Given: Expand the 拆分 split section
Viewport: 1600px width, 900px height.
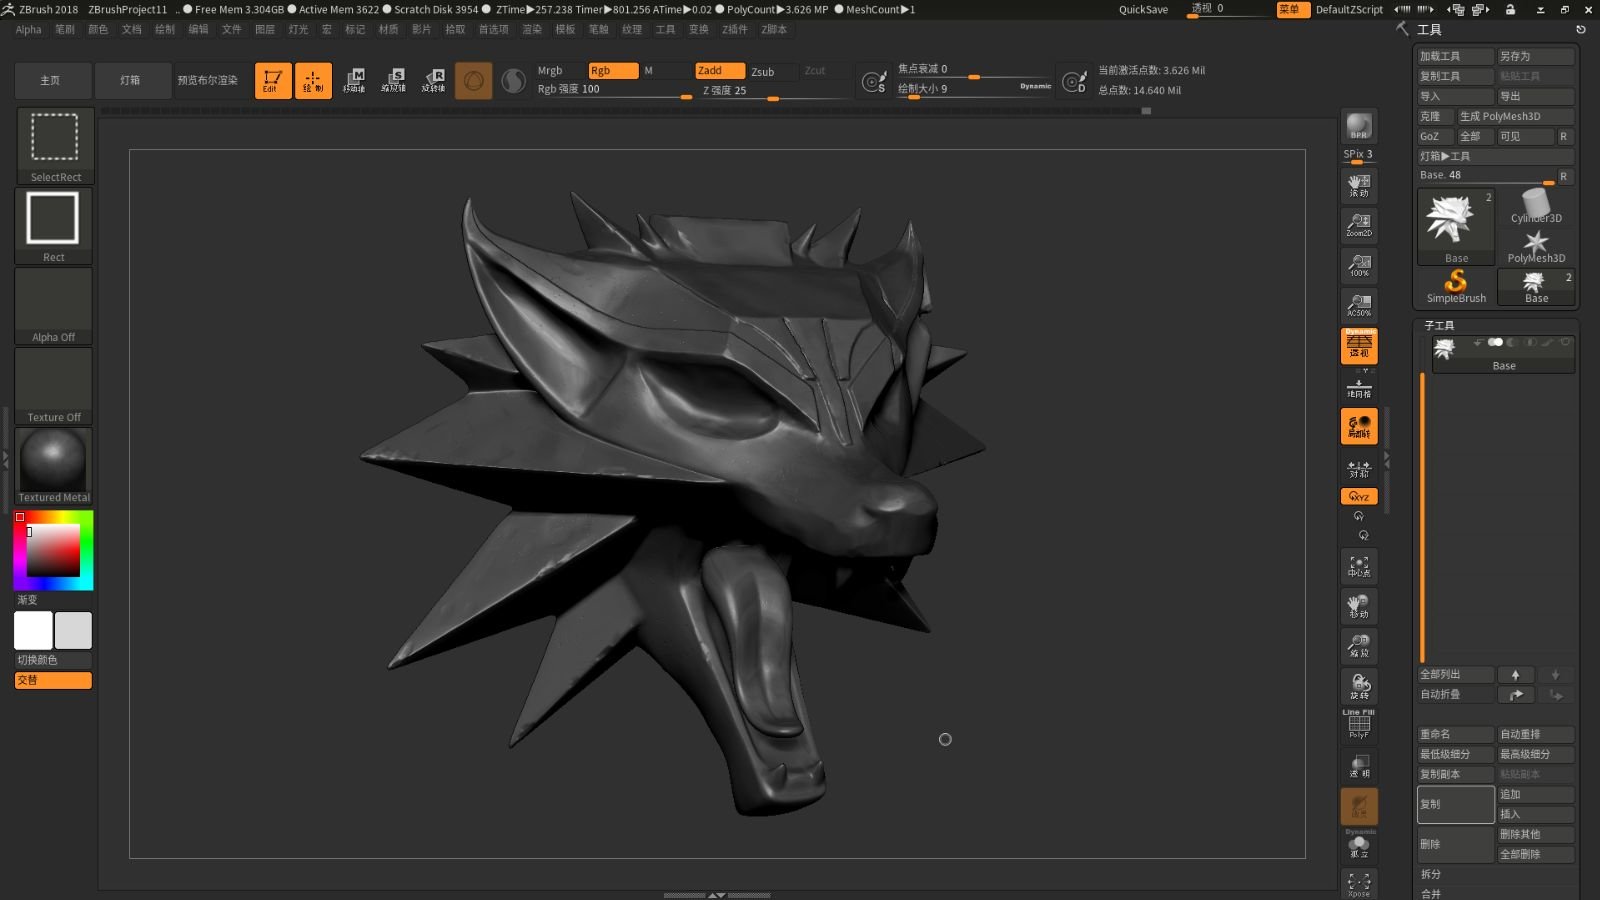Looking at the screenshot, I should coord(1431,874).
